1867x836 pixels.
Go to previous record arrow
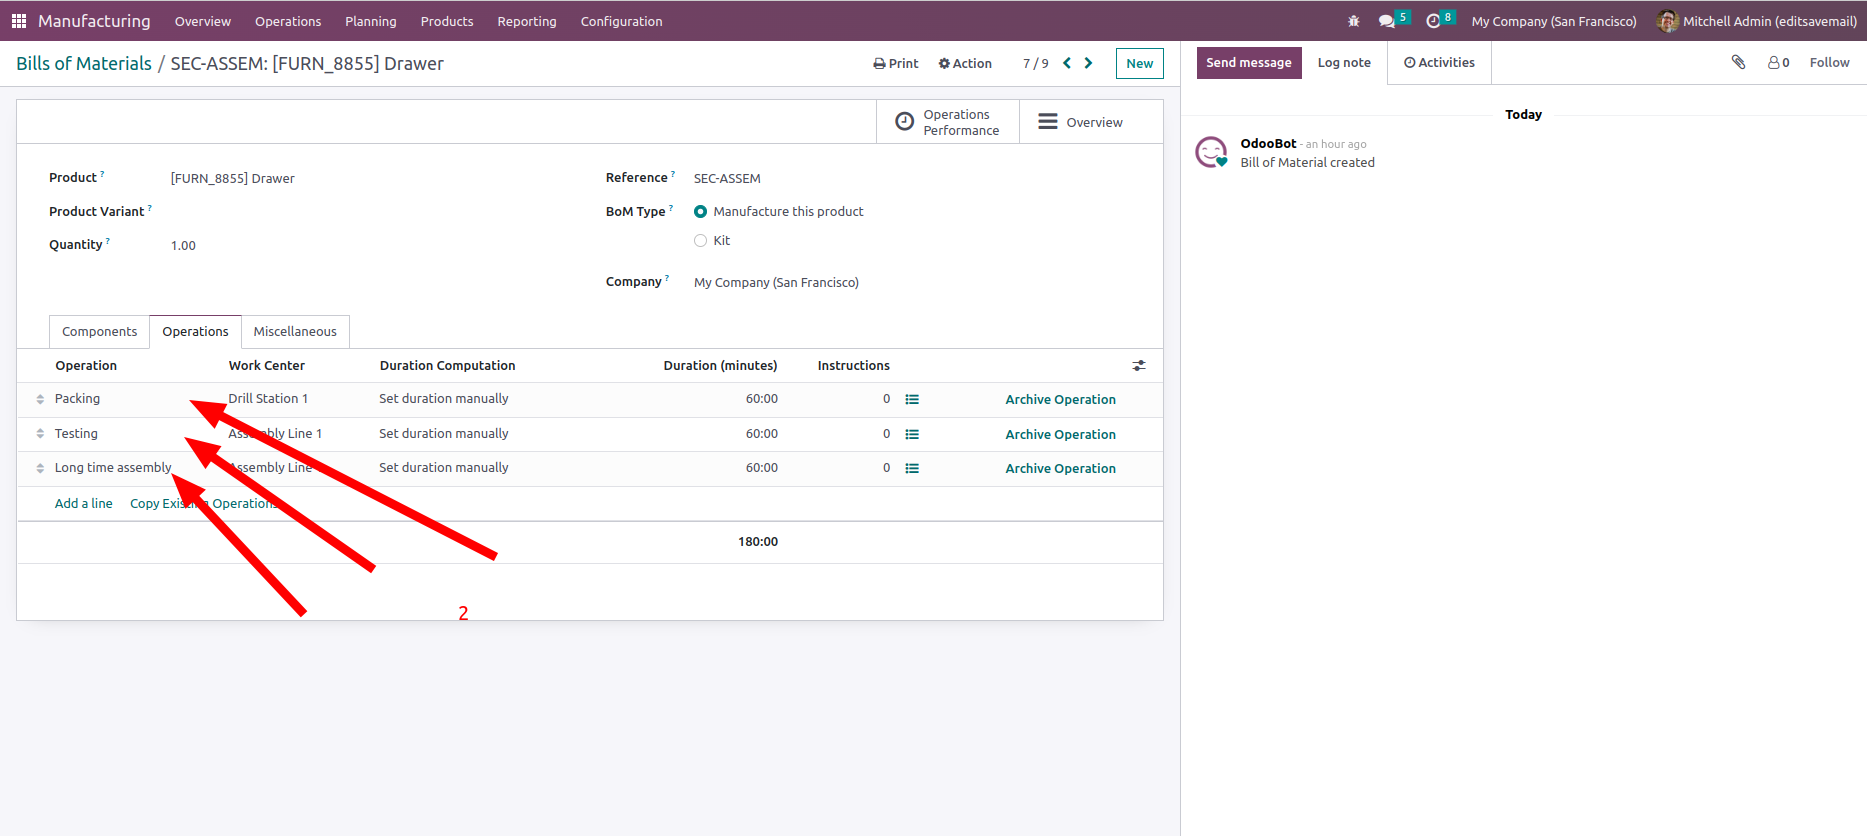point(1067,63)
